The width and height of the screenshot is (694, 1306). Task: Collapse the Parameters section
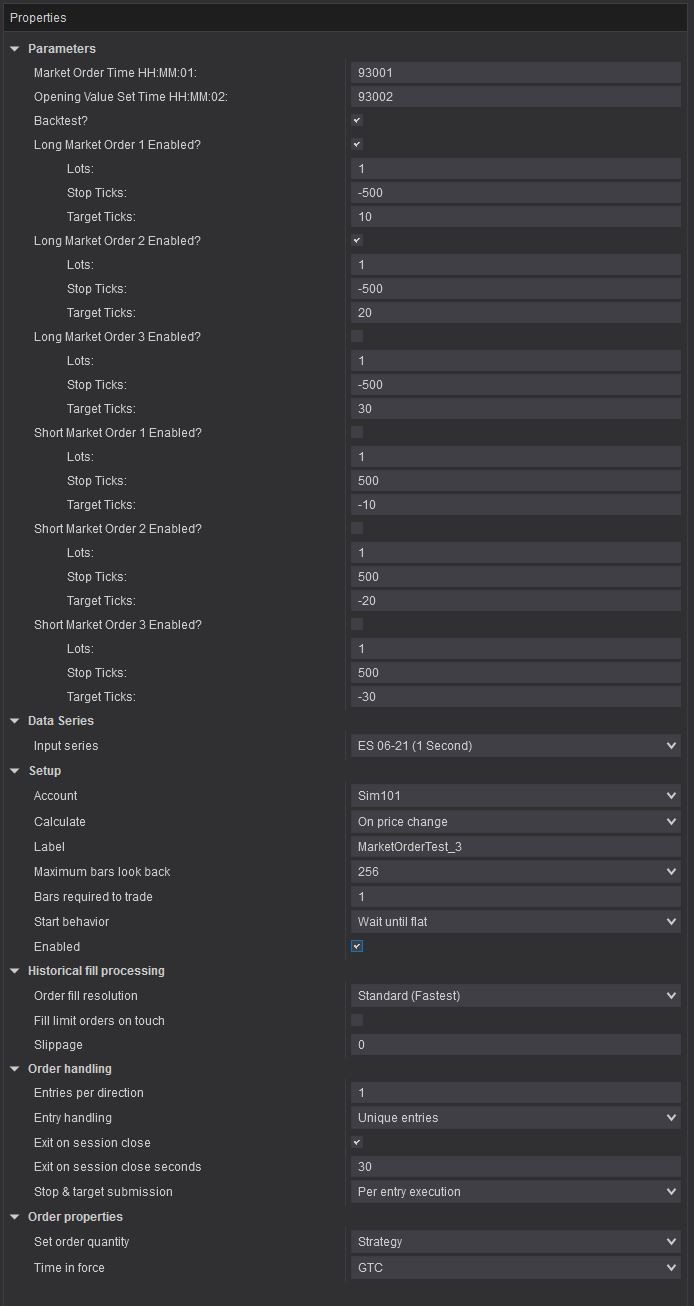click(15, 49)
